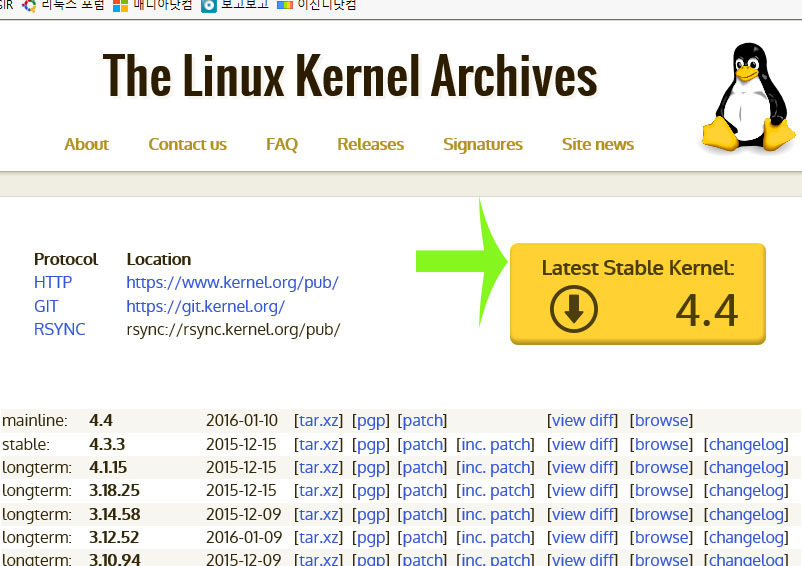802x566 pixels.
Task: Open the 보고보고 bookmark
Action: click(x=235, y=6)
